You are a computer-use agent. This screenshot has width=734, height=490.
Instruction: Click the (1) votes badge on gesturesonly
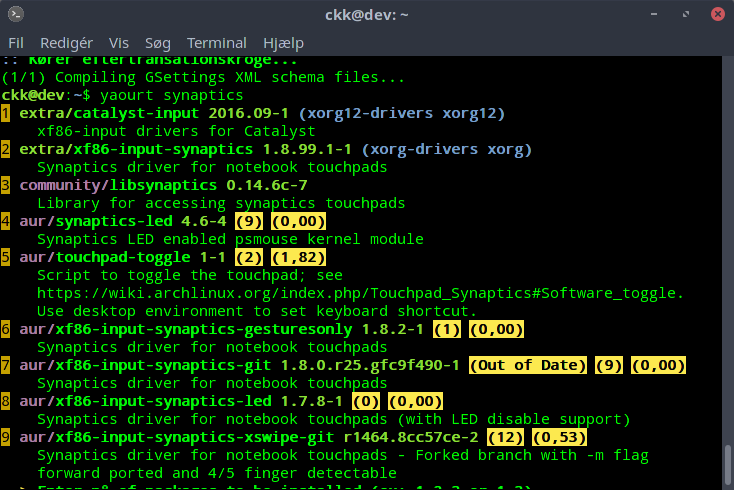coord(447,329)
